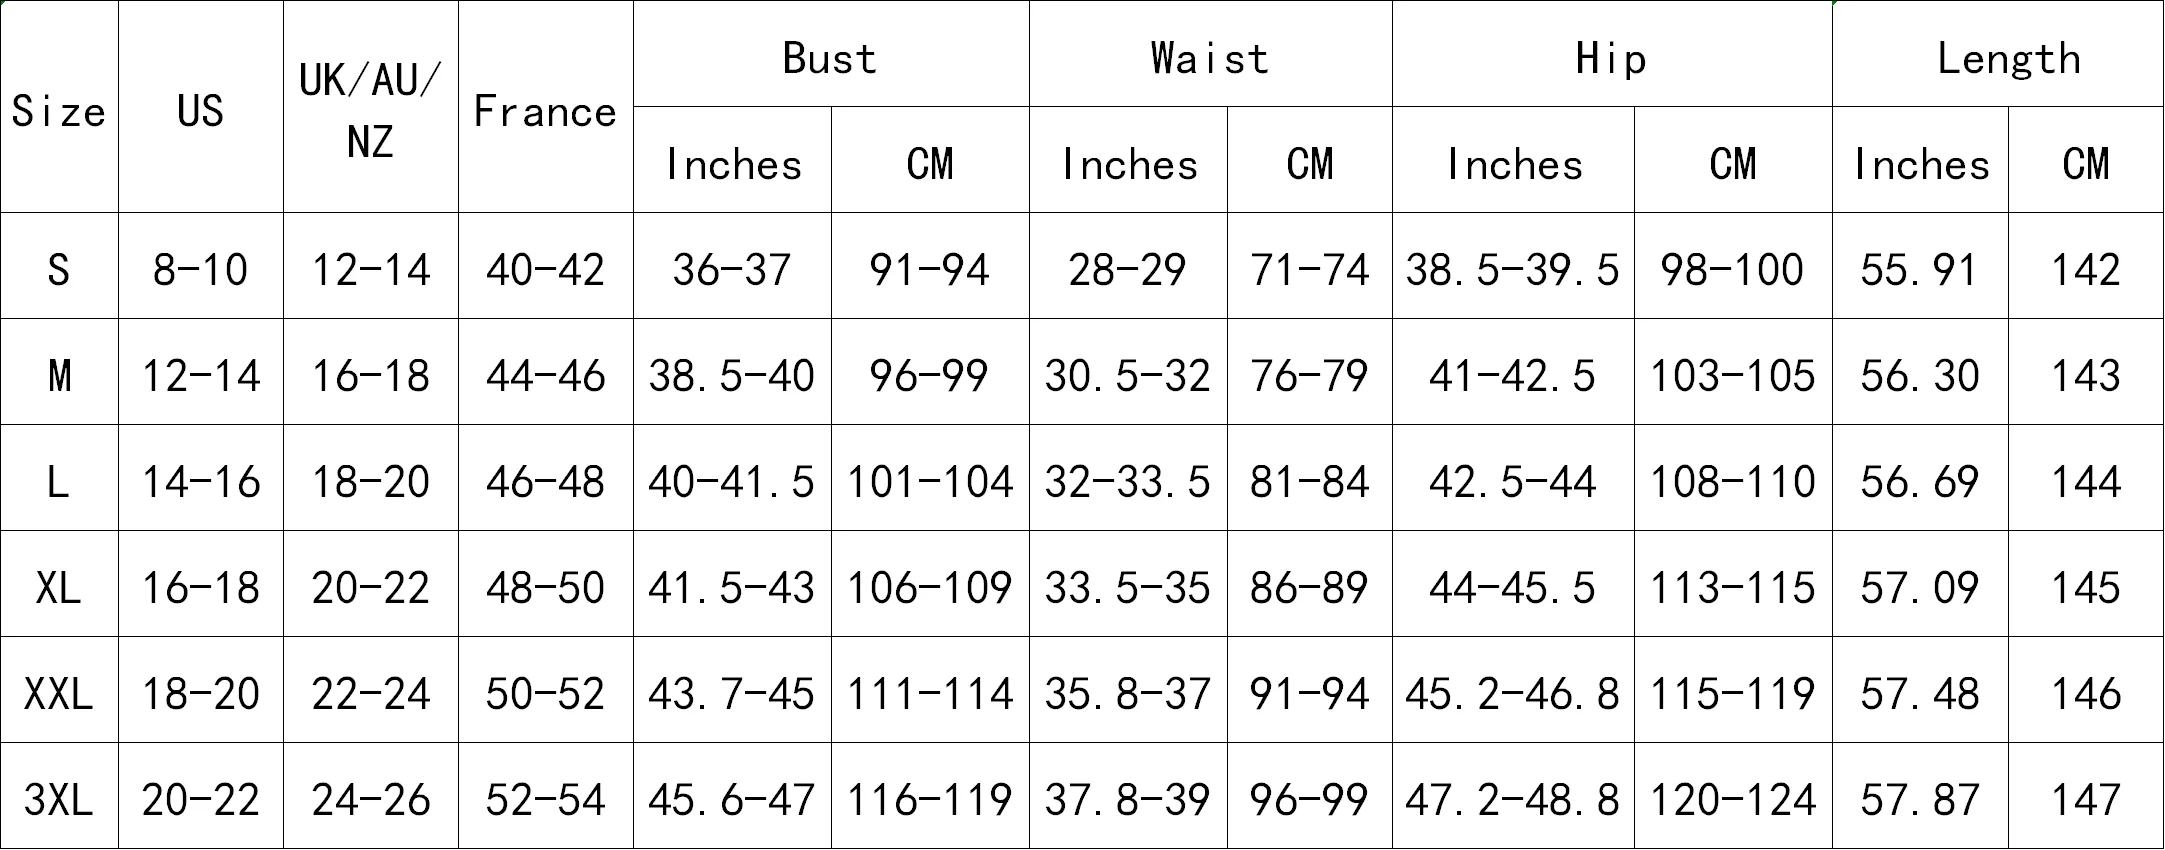Click the 20-22 UK/AU/NZ cell
Viewport: 2165px width, 850px height.
point(371,584)
